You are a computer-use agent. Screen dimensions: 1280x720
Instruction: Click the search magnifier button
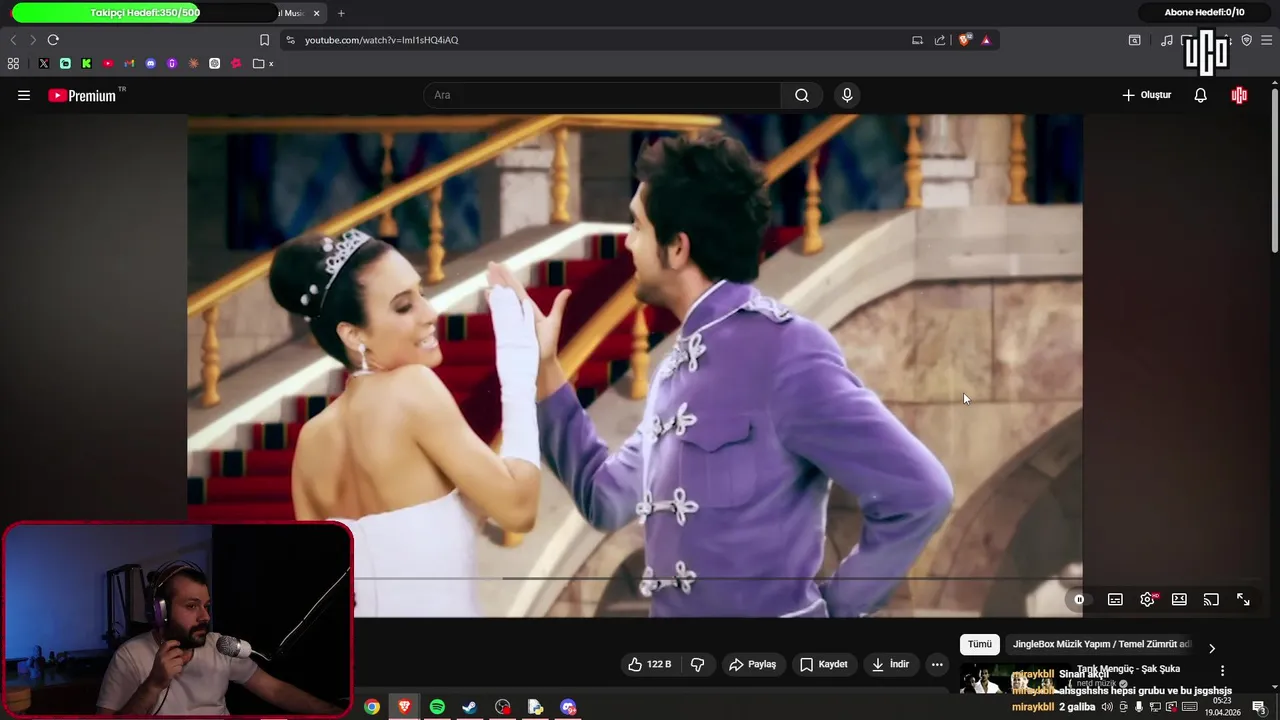click(802, 95)
